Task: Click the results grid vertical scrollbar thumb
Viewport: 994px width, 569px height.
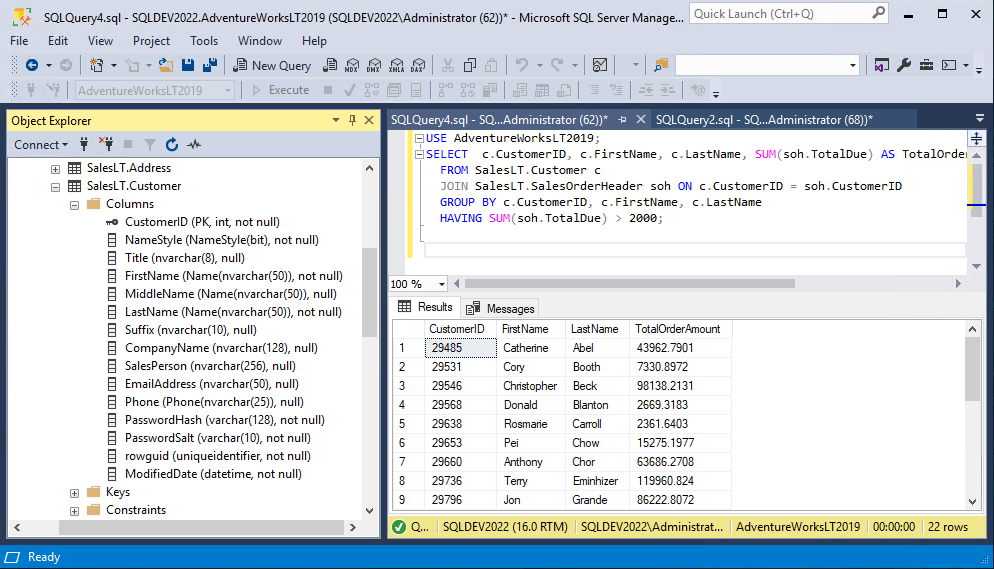Action: (x=972, y=369)
